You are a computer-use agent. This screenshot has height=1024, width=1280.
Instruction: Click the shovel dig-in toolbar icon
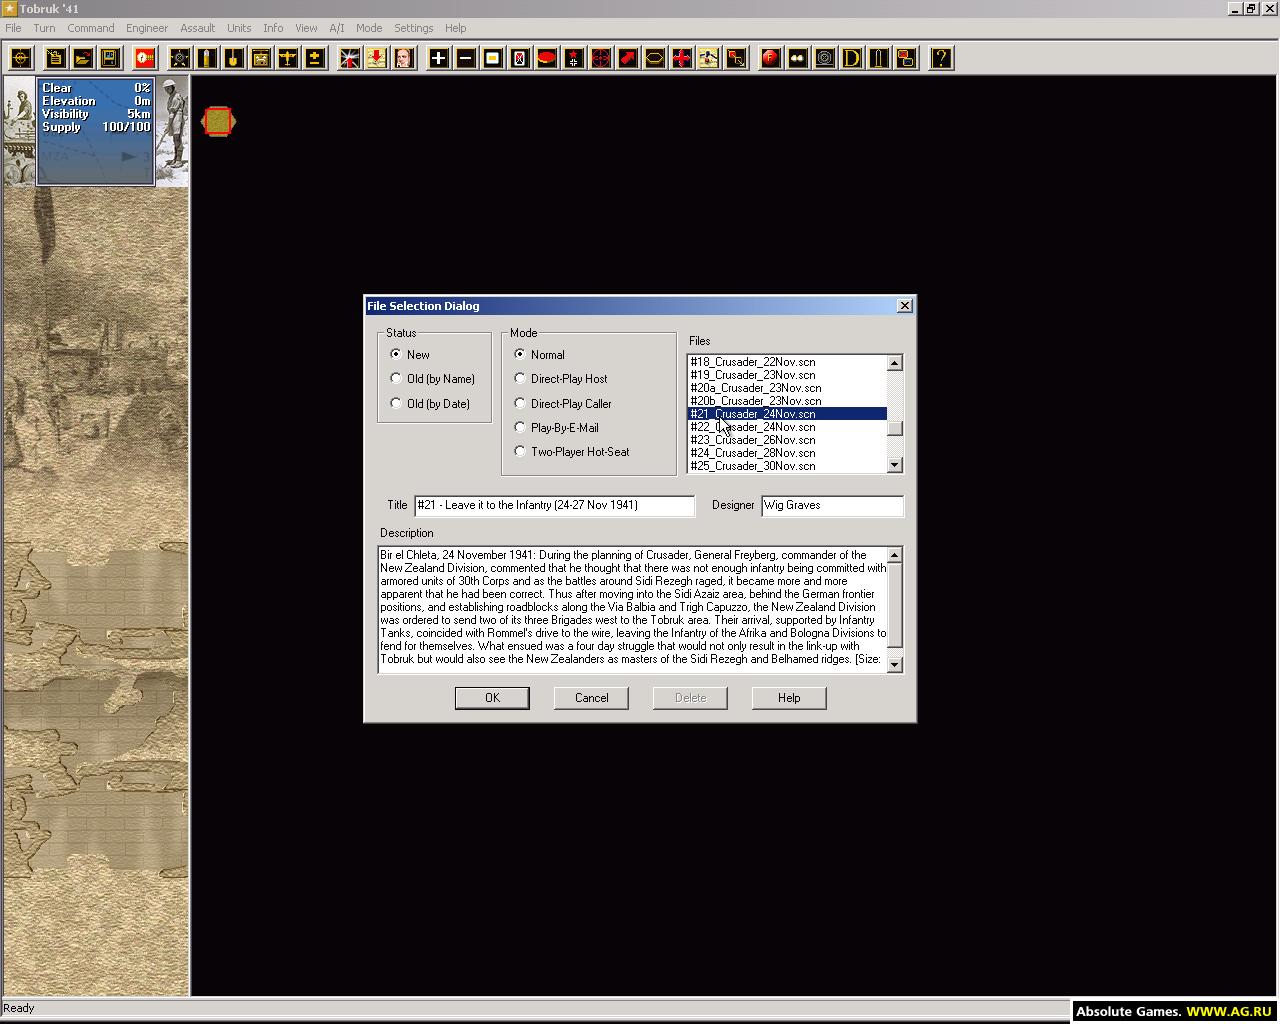(233, 58)
